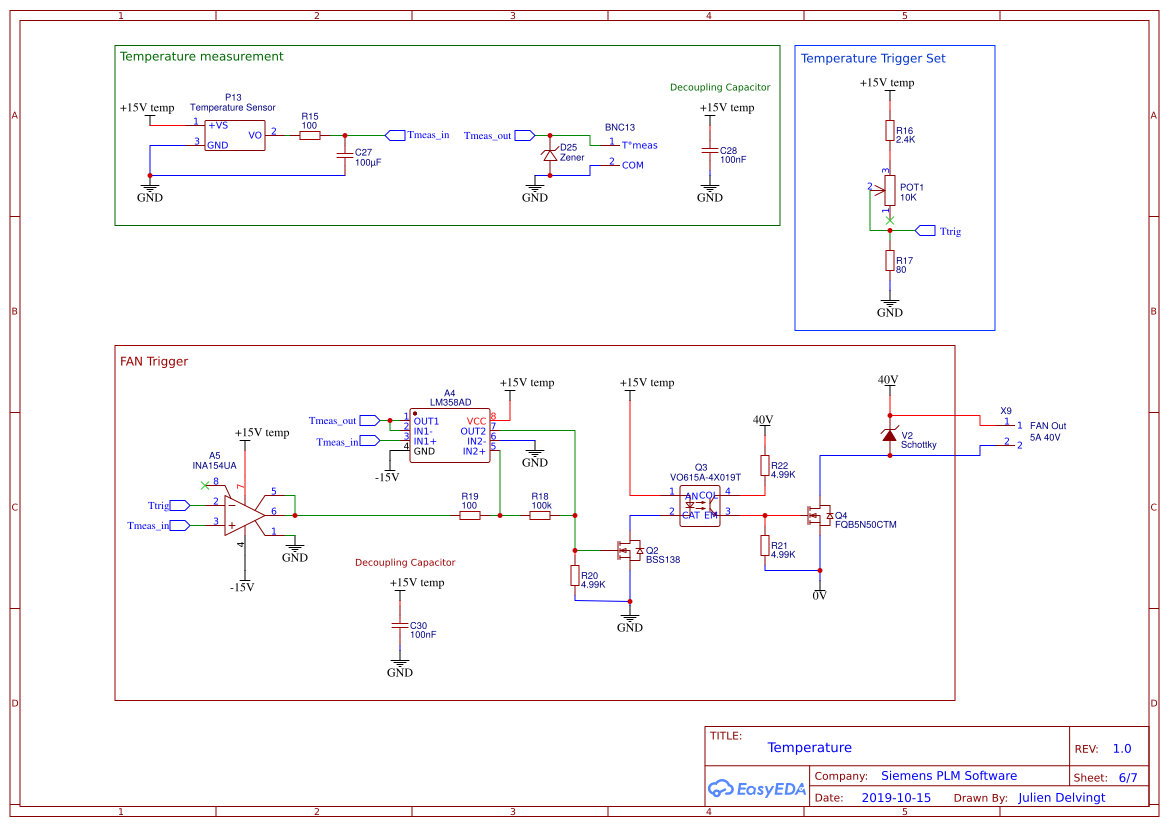Viewport: 1169px width, 827px height.
Task: Click the revision value '1.0'
Action: point(1122,749)
